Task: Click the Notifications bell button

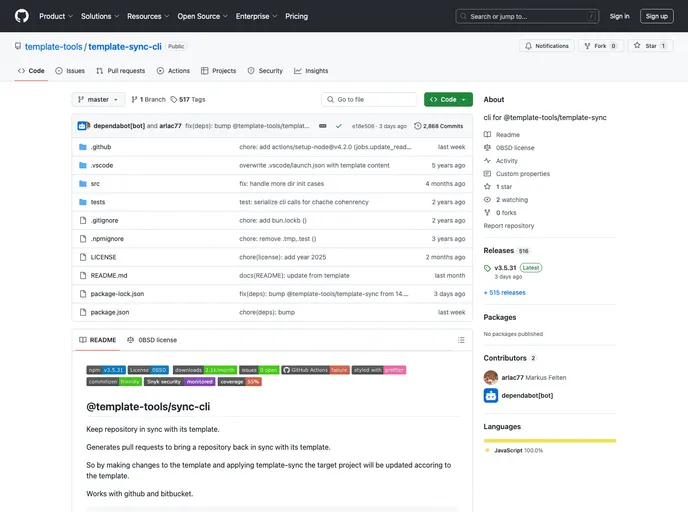Action: 547,46
